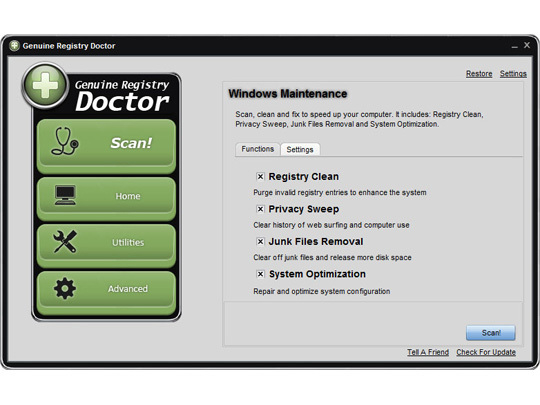Select the Settings tab

(300, 149)
